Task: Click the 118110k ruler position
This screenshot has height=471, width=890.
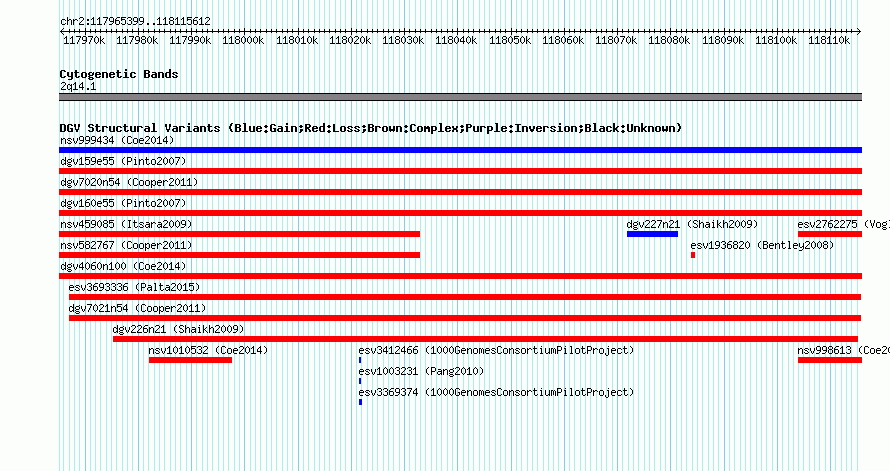Action: point(829,40)
